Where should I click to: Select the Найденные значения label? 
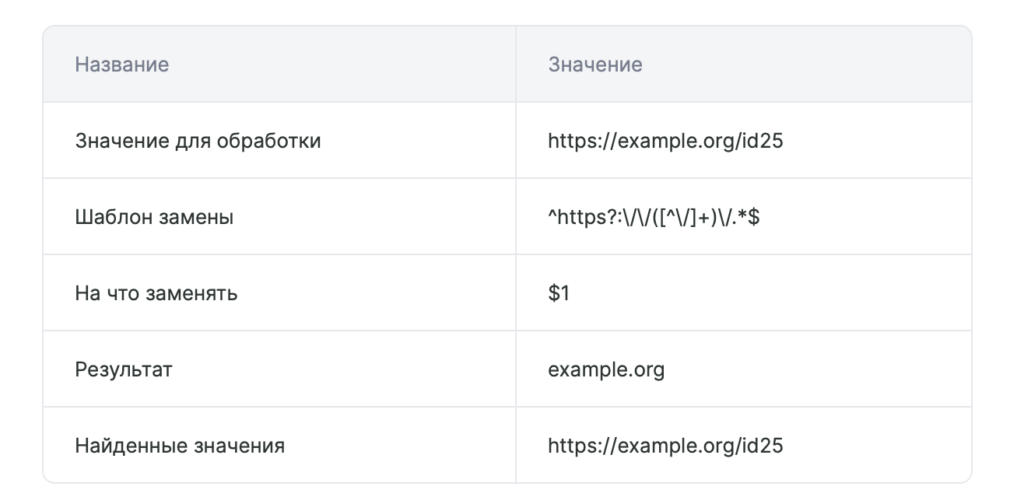click(x=180, y=447)
